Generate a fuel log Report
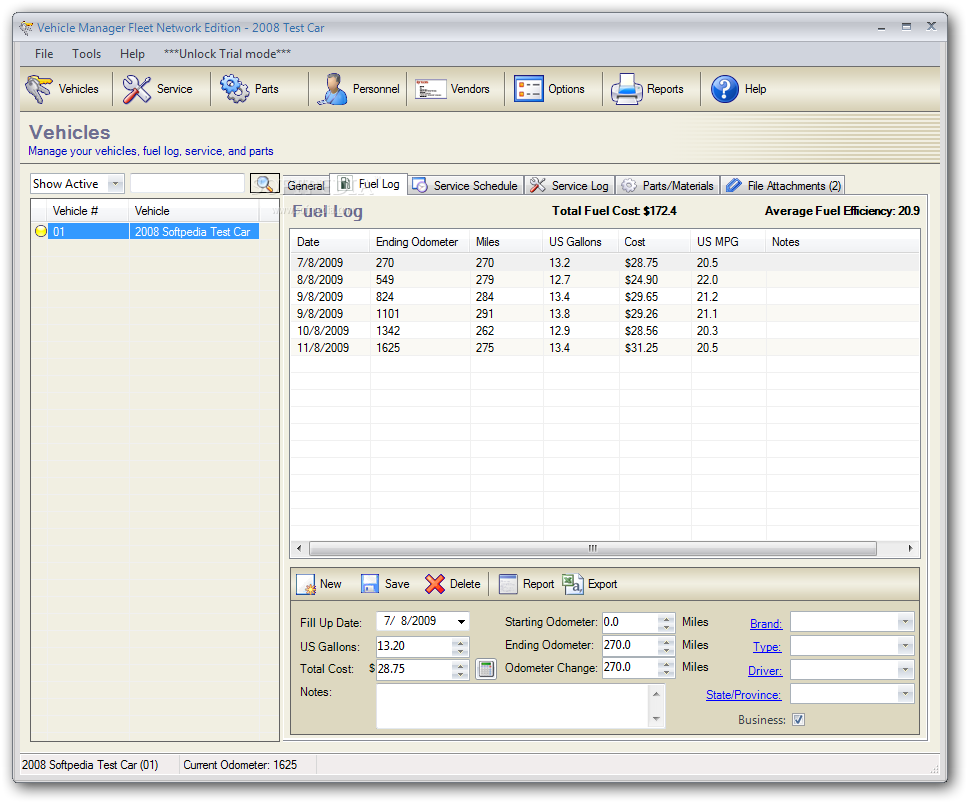Screen dimensions: 968x803 pos(527,584)
